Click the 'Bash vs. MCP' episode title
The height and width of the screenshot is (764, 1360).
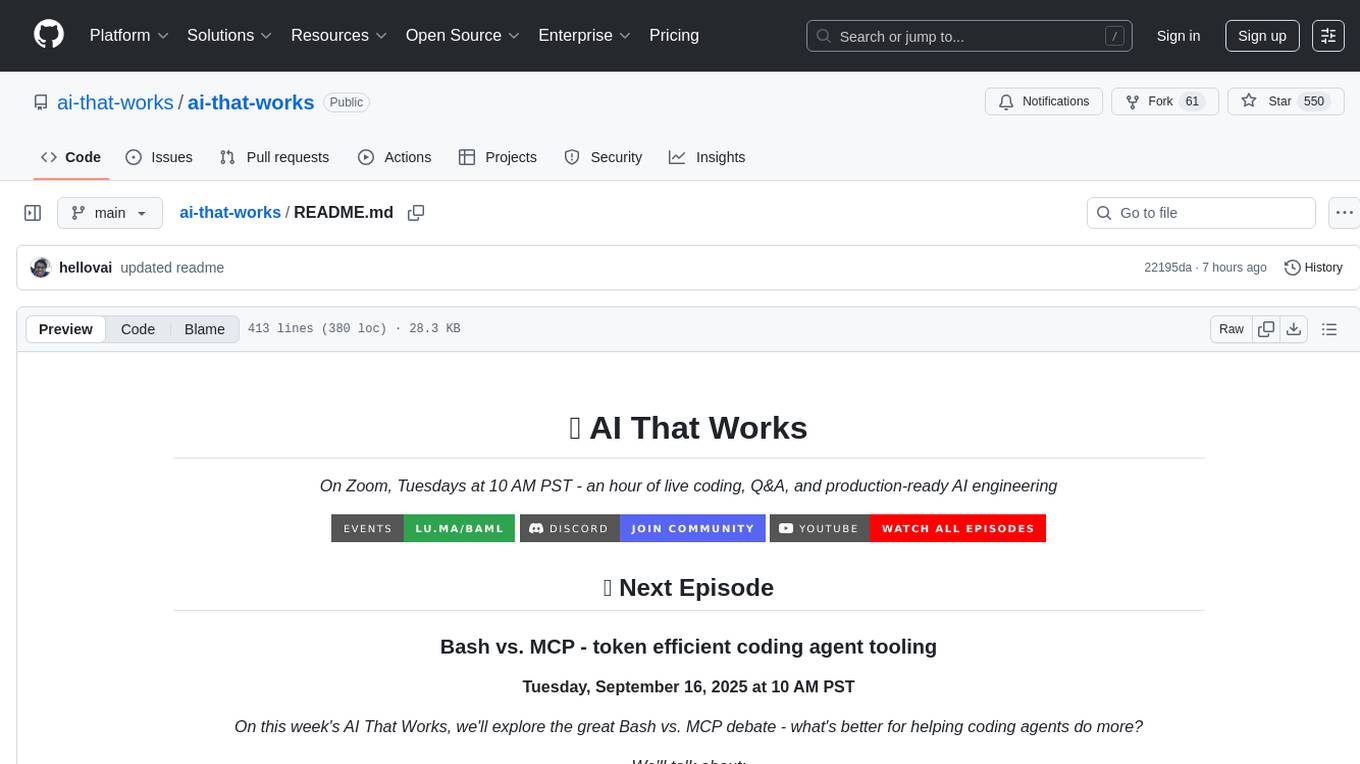pos(688,647)
